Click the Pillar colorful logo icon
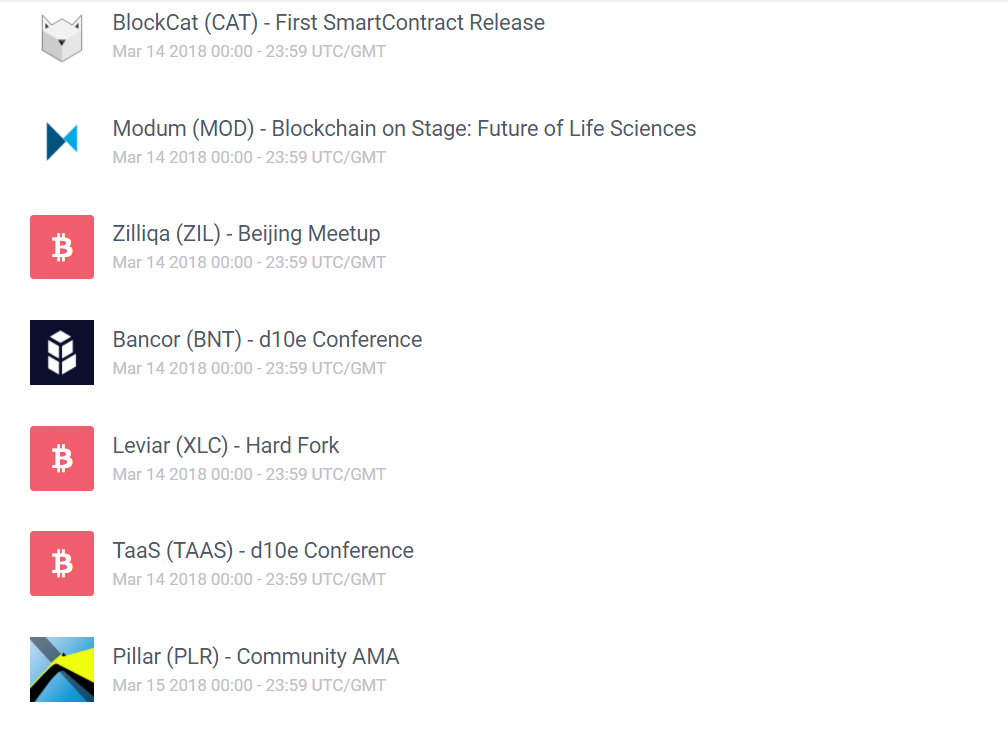Image resolution: width=1008 pixels, height=731 pixels. tap(62, 669)
